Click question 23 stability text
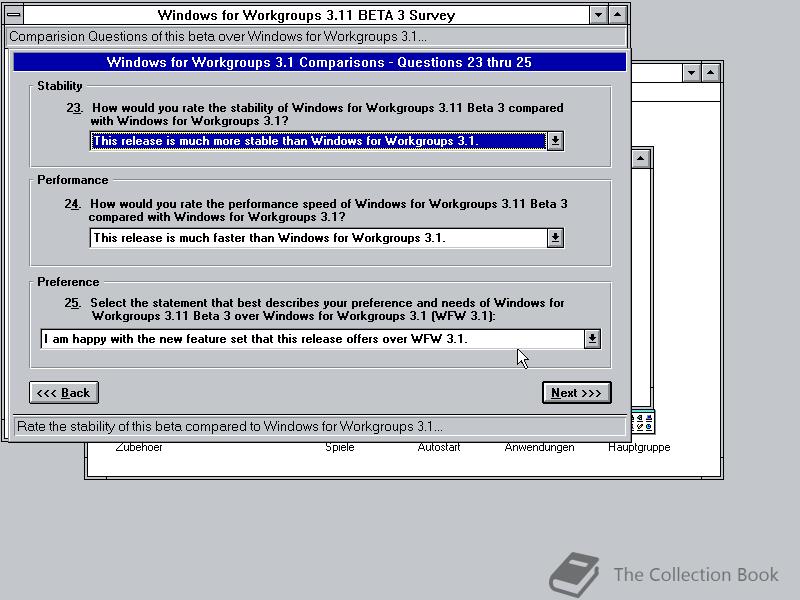 327,114
